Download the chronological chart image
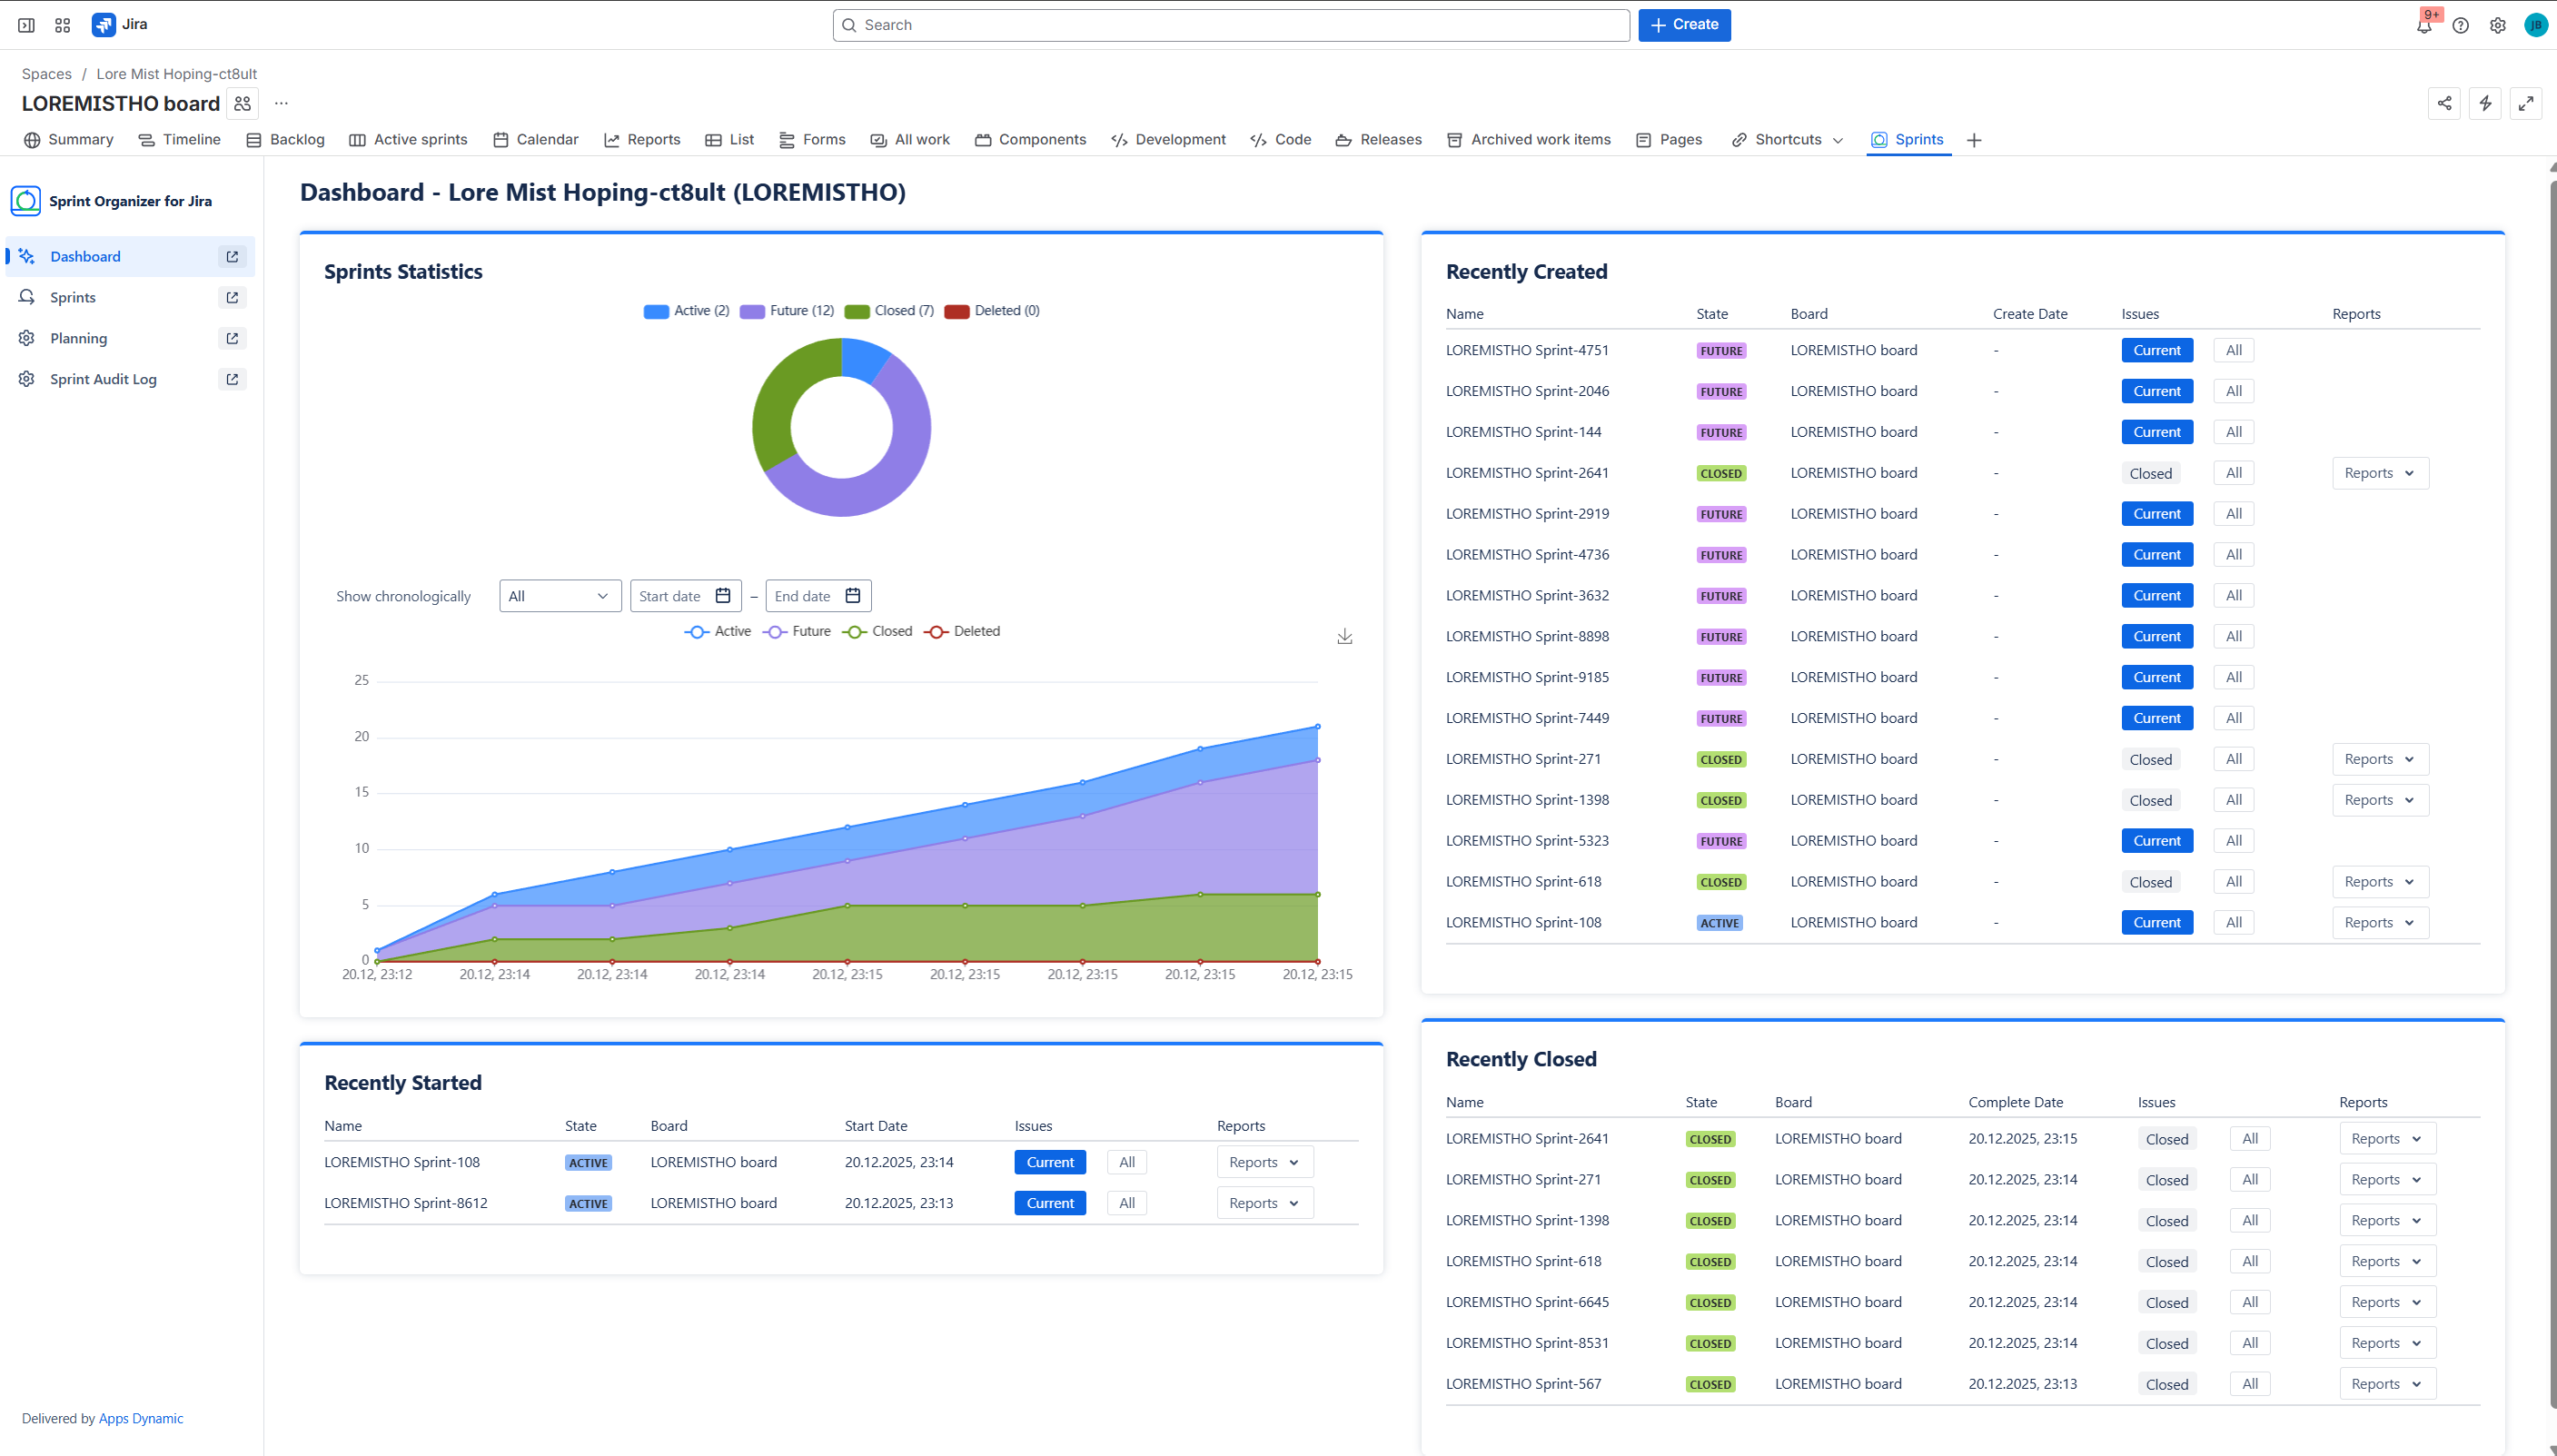 coord(1344,637)
